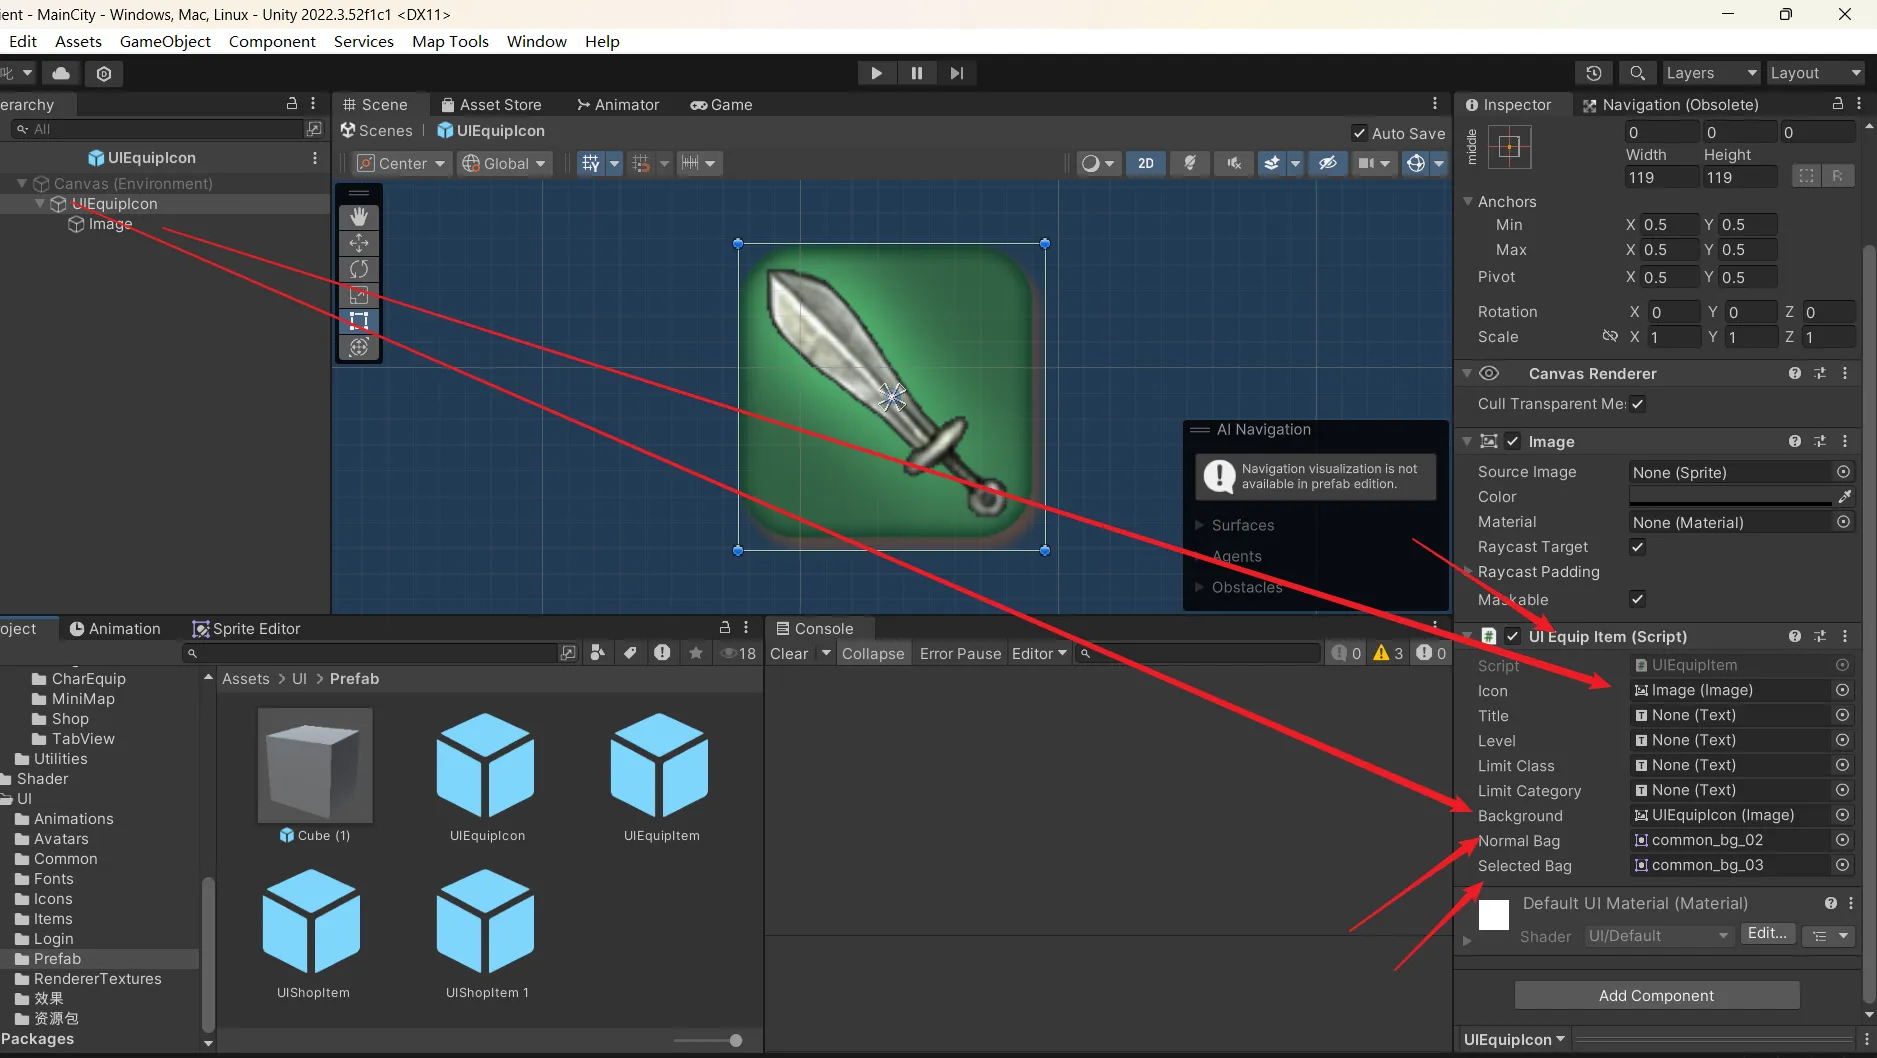Open the Center pivot mode dropdown
Viewport: 1877px width, 1058px height.
(x=402, y=163)
